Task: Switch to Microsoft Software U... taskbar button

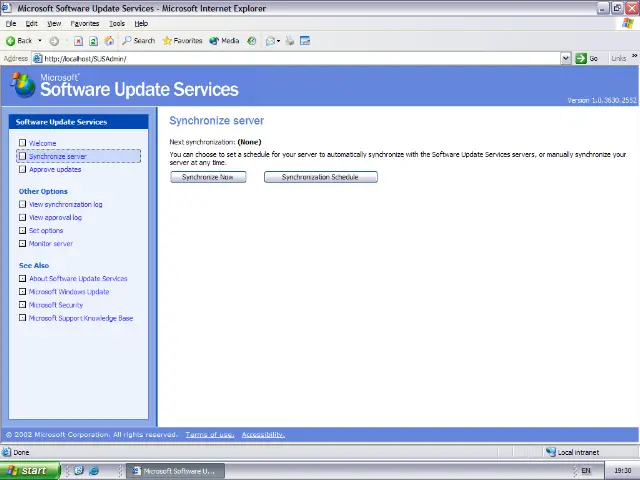Action: click(176, 471)
